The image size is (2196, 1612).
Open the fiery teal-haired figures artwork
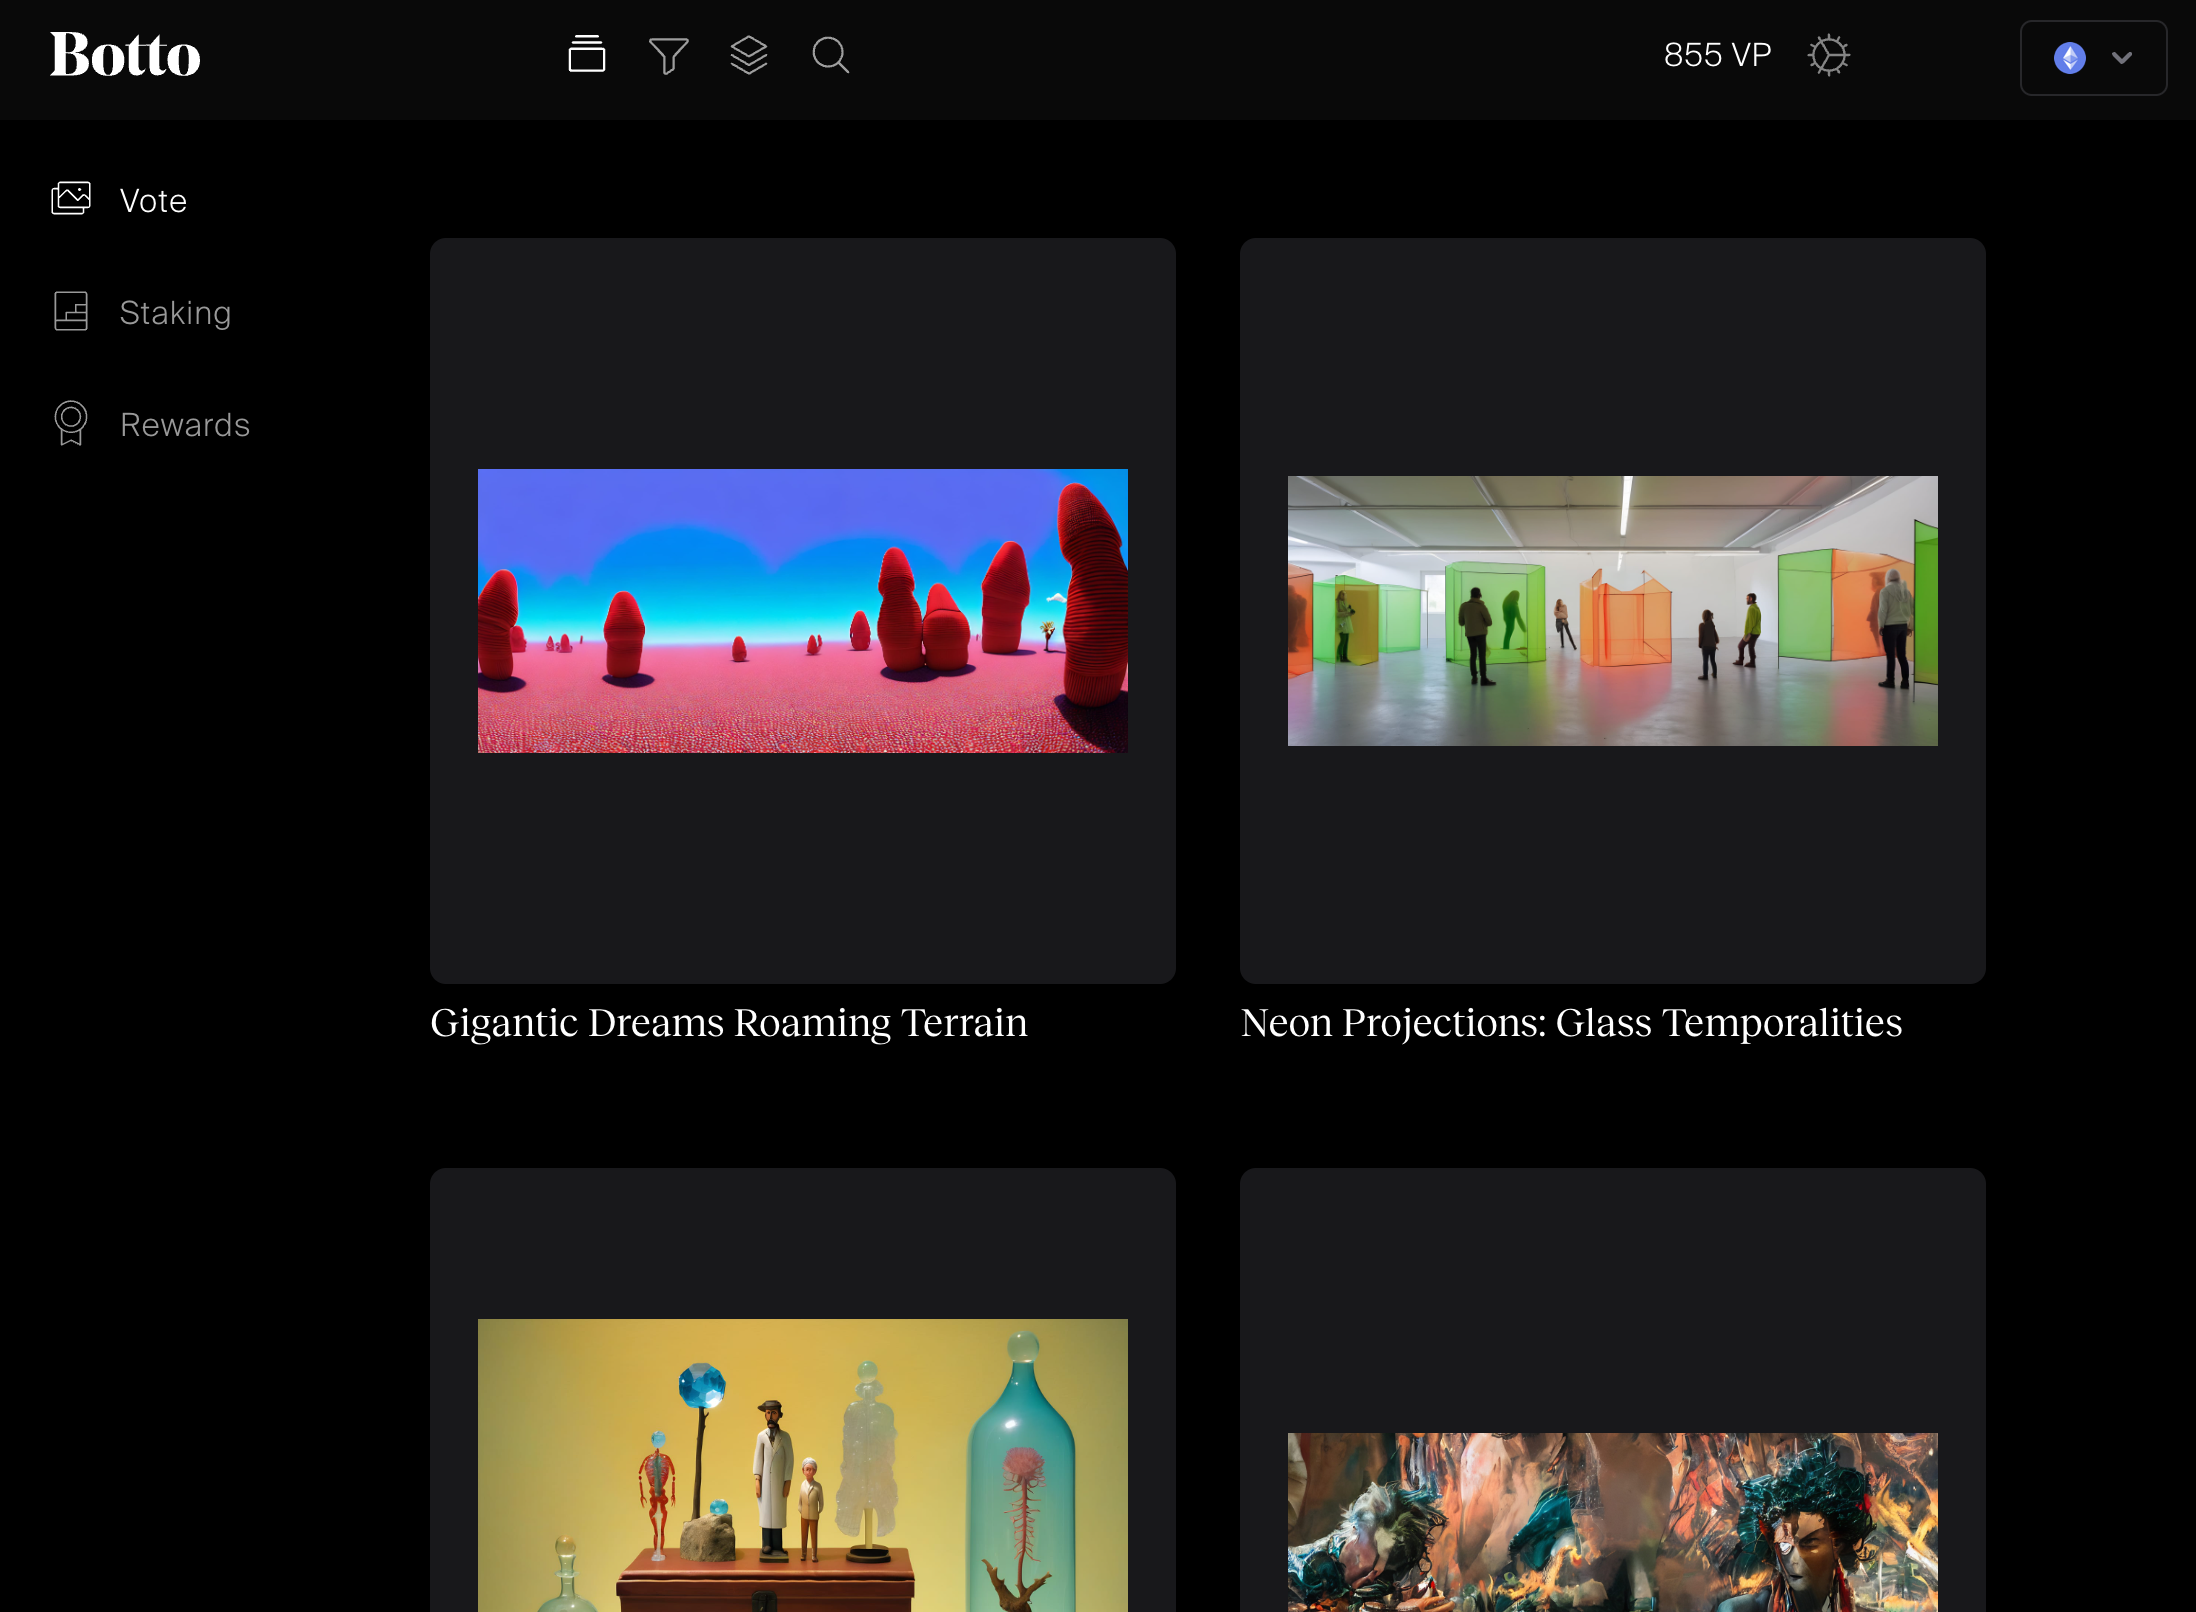(x=1613, y=1522)
